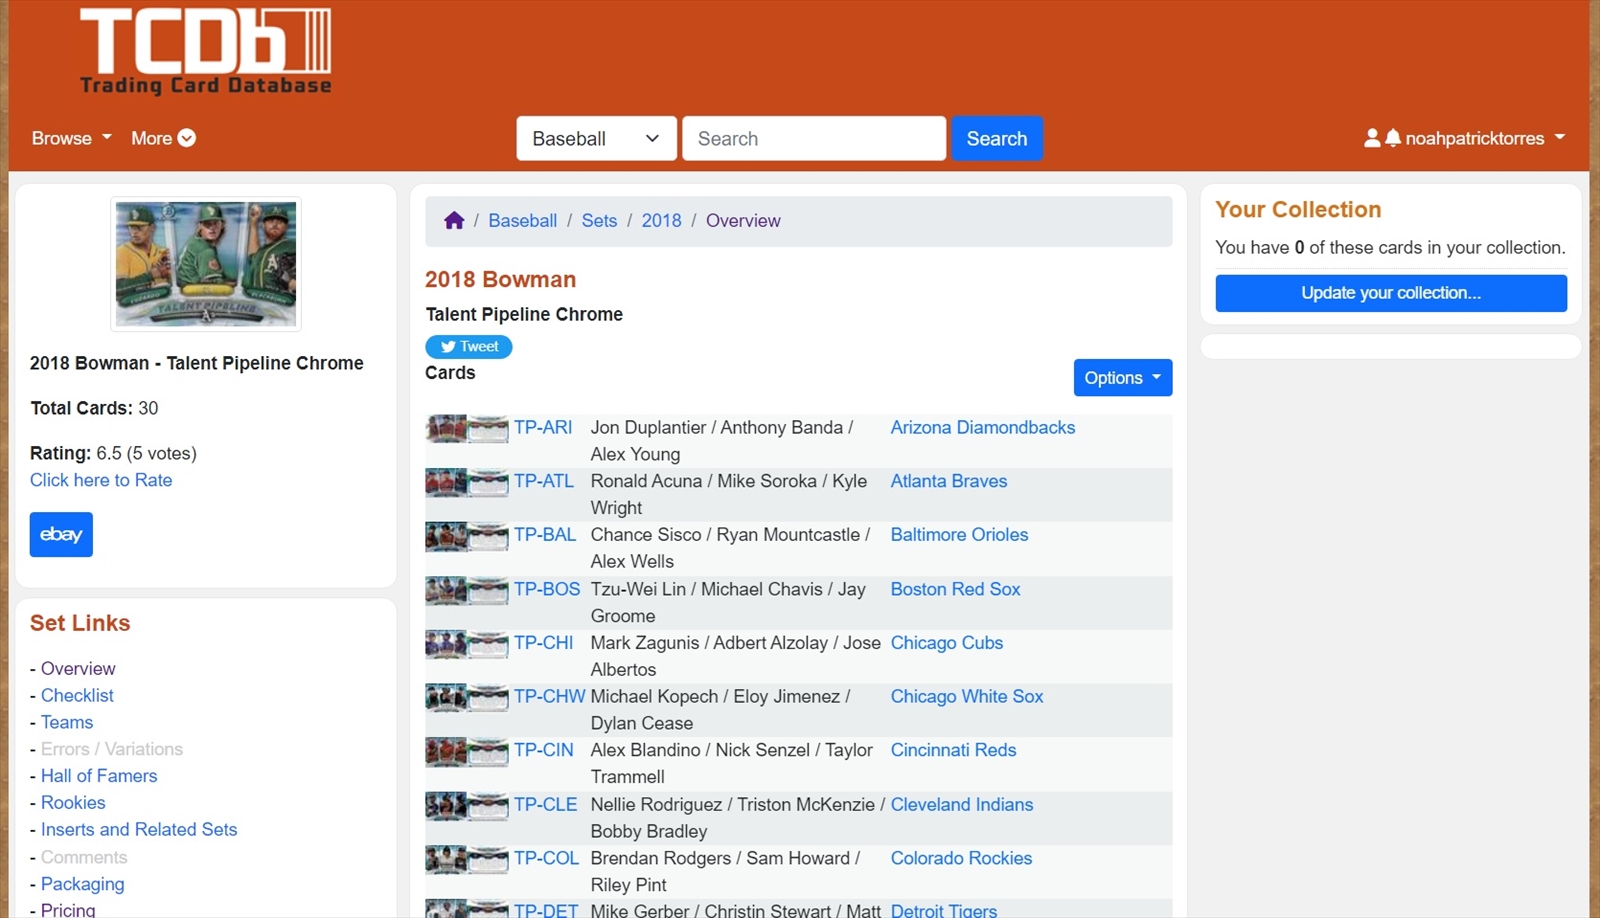The image size is (1600, 918).
Task: Click the More circled chevron icon
Action: click(x=187, y=138)
